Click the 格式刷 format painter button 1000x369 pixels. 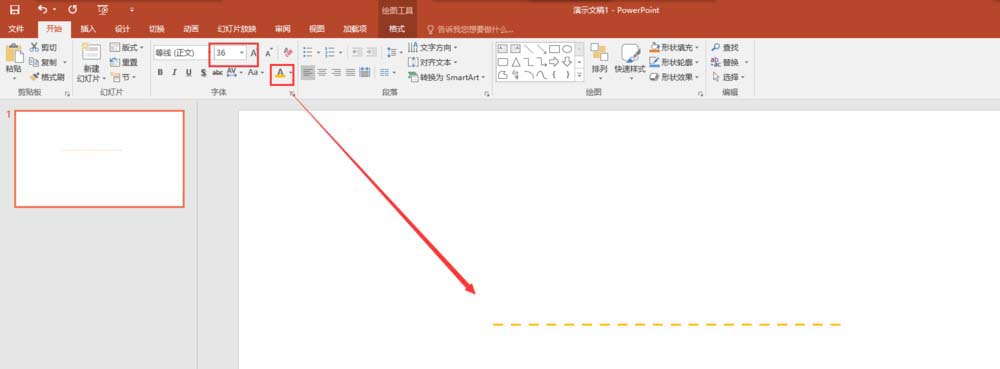point(47,77)
